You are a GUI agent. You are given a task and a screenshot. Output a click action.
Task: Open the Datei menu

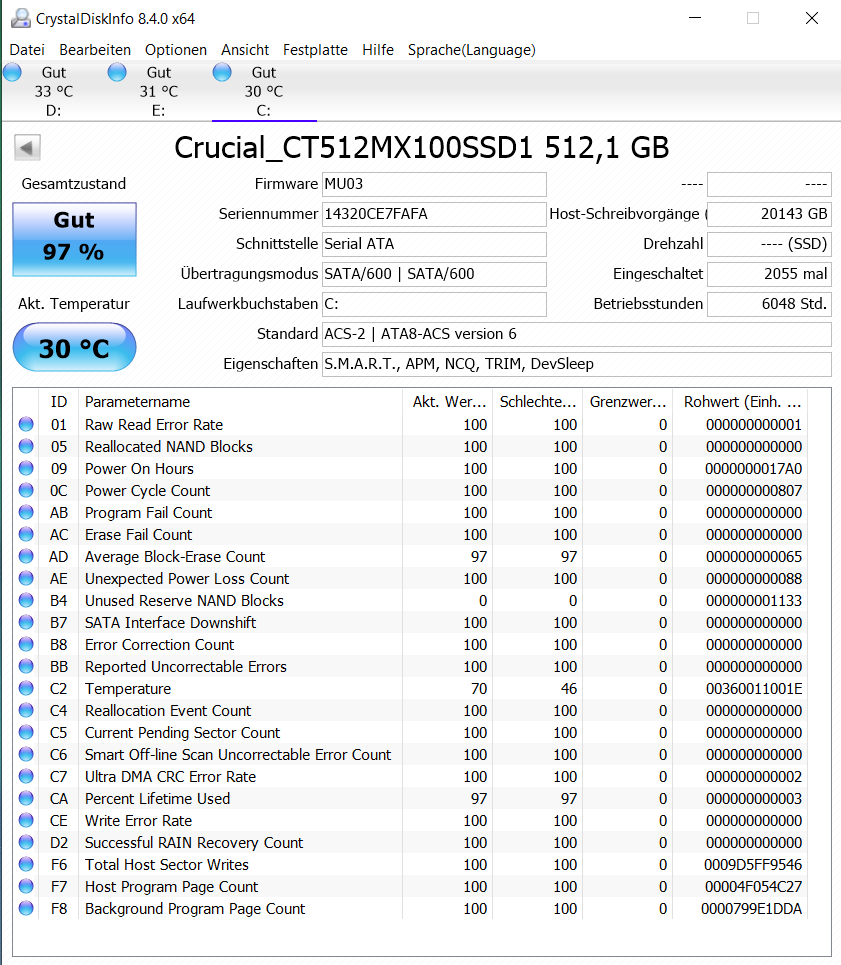[27, 50]
